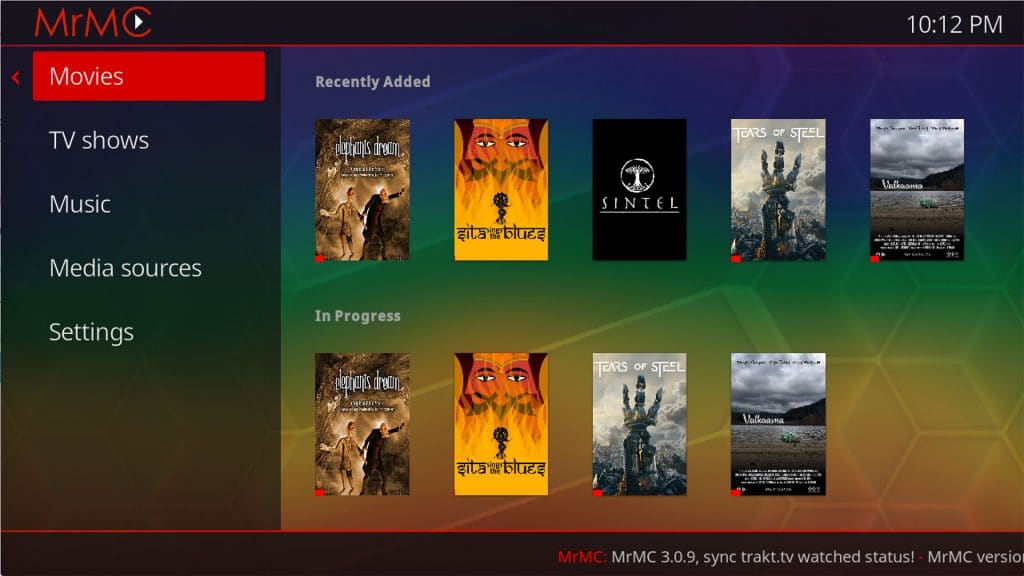Resume Sita Sings the Blues in In Progress

[501, 424]
